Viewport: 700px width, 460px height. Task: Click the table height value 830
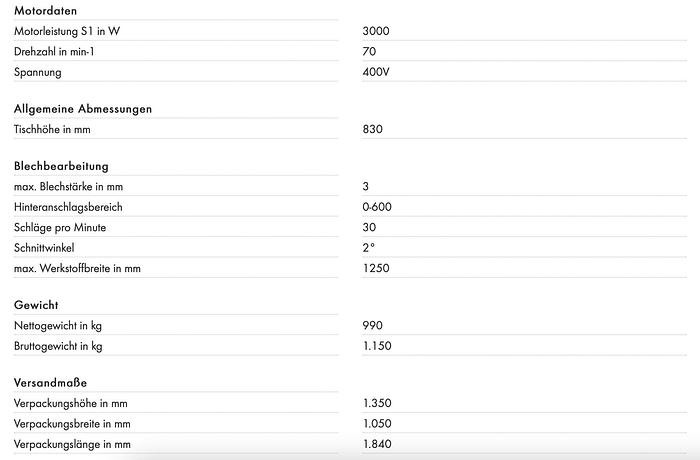373,129
